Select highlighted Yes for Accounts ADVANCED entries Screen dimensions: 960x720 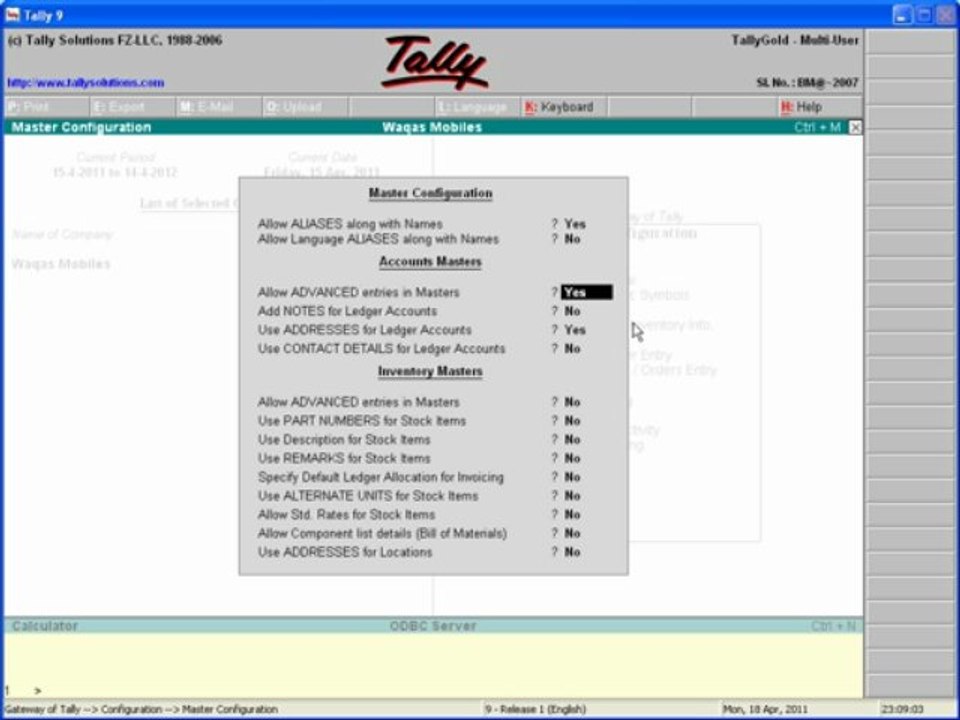pos(587,292)
